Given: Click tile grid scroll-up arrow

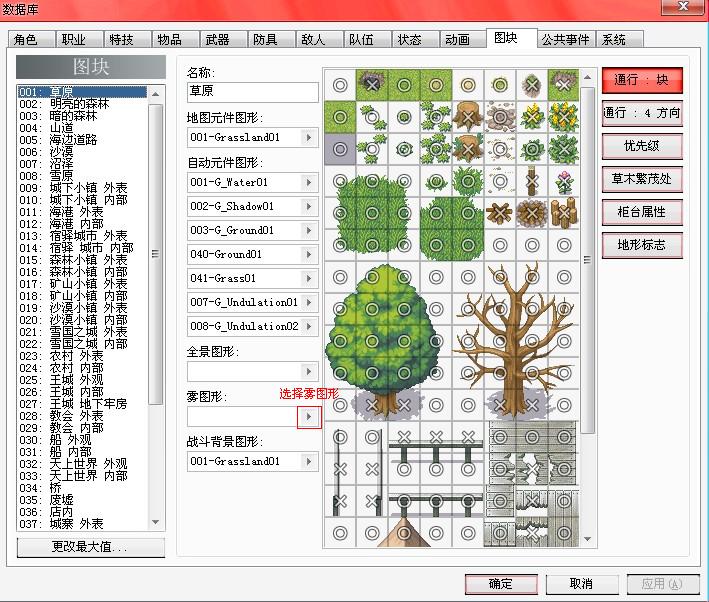Looking at the screenshot, I should click(x=587, y=77).
